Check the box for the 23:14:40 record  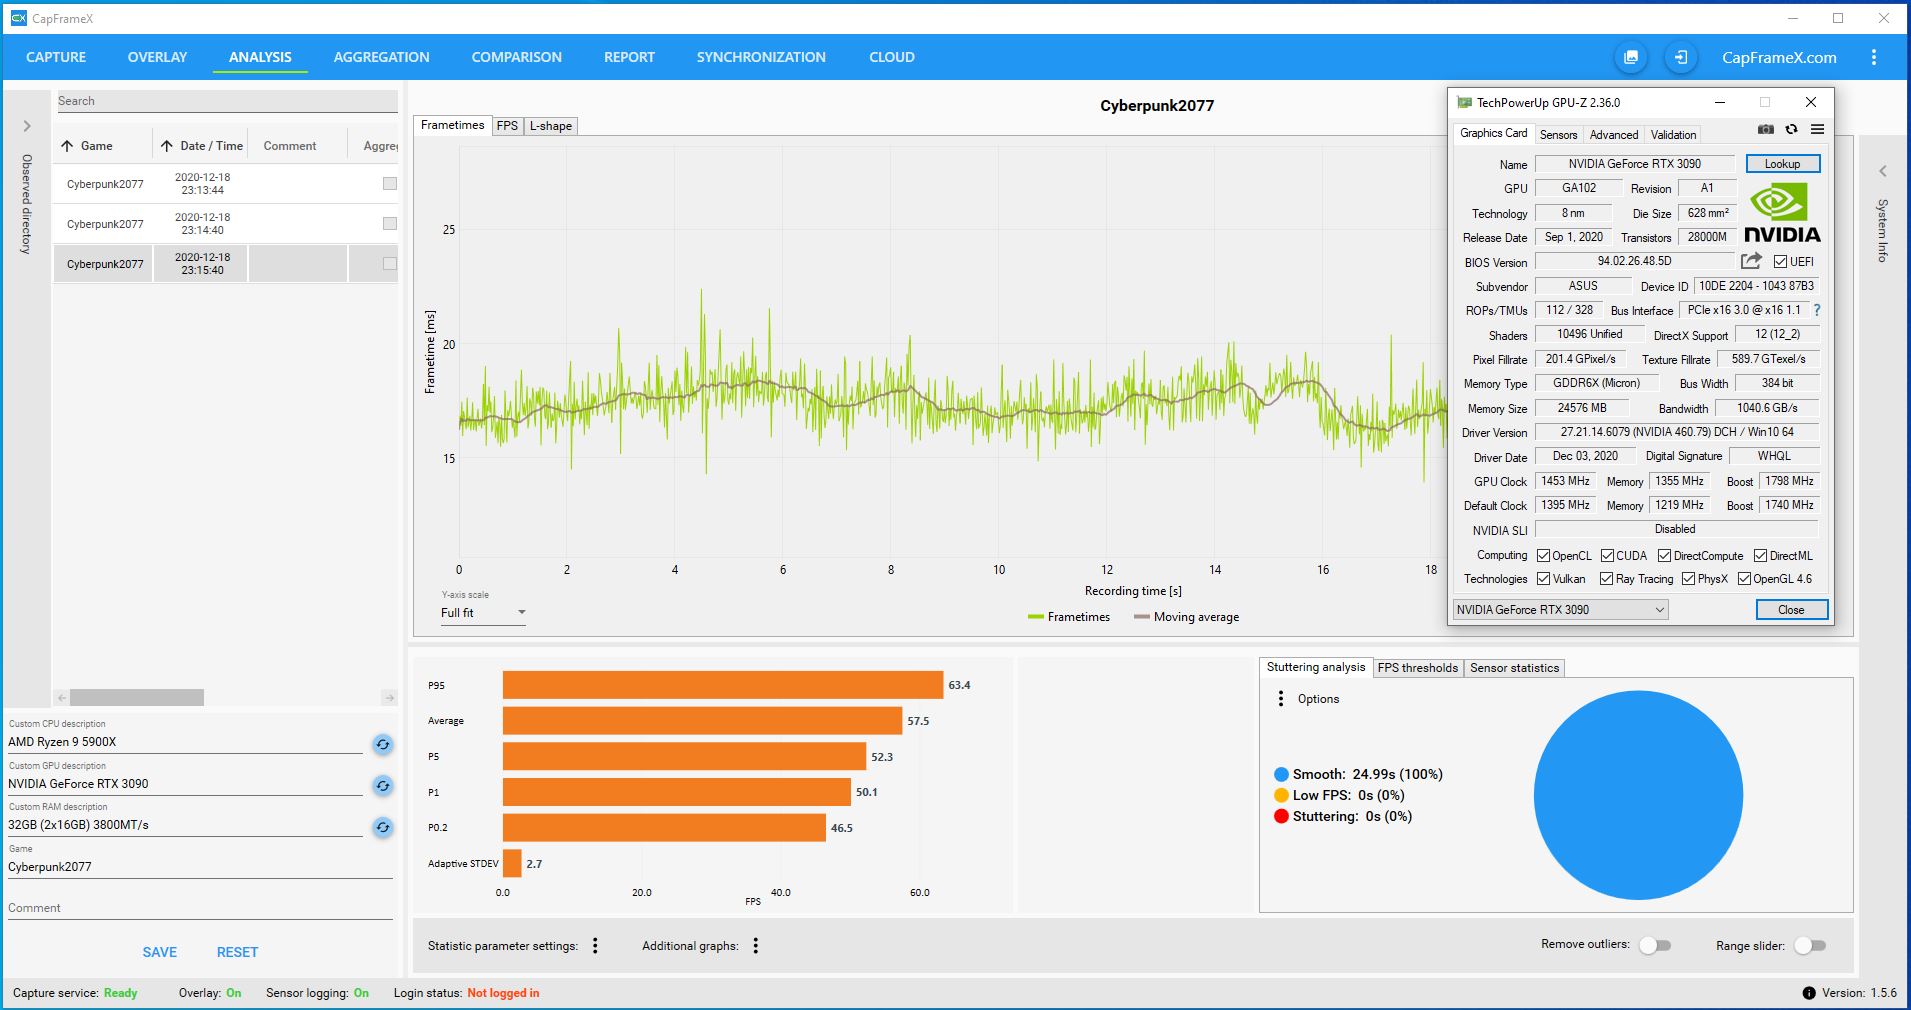coord(390,224)
